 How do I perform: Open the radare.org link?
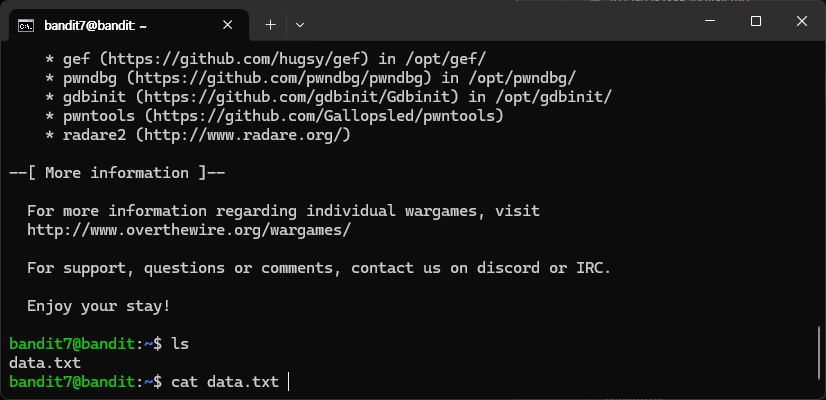click(x=243, y=135)
